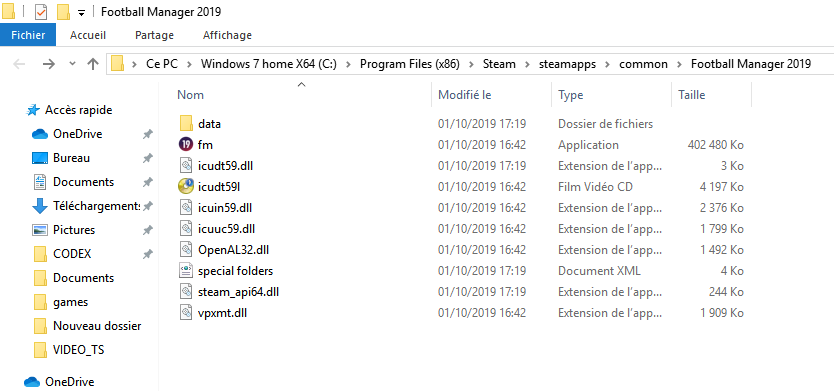Image resolution: width=834 pixels, height=391 pixels.
Task: Navigate back with the left arrow
Action: pos(20,64)
